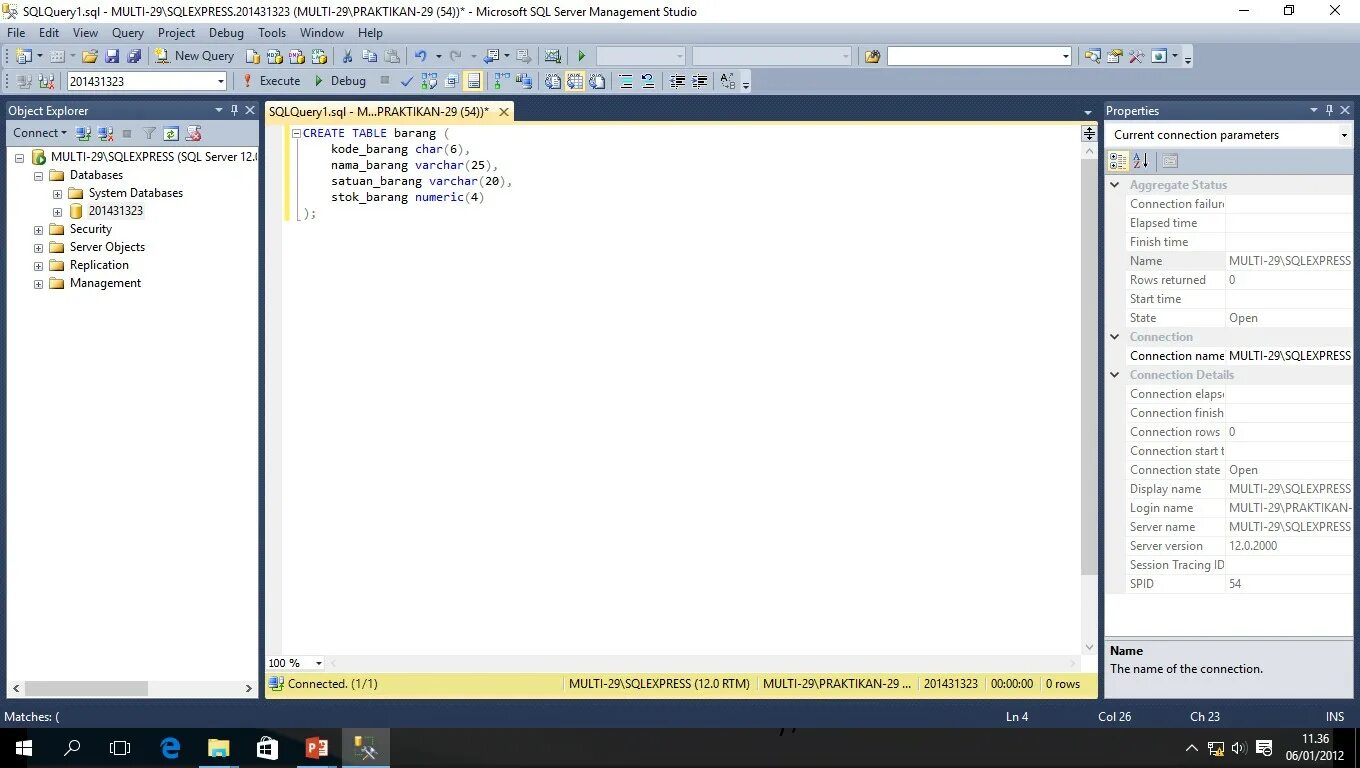Refresh Object Explorer with green icon

coord(171,133)
